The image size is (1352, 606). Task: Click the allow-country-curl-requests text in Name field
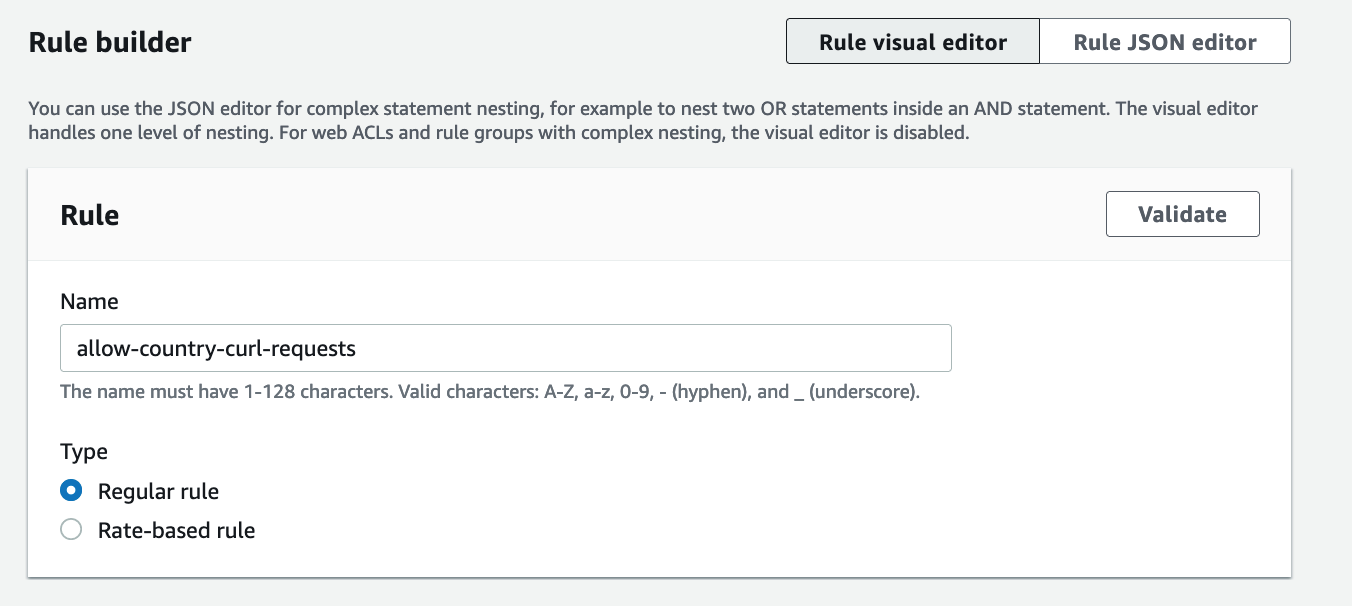tap(216, 348)
